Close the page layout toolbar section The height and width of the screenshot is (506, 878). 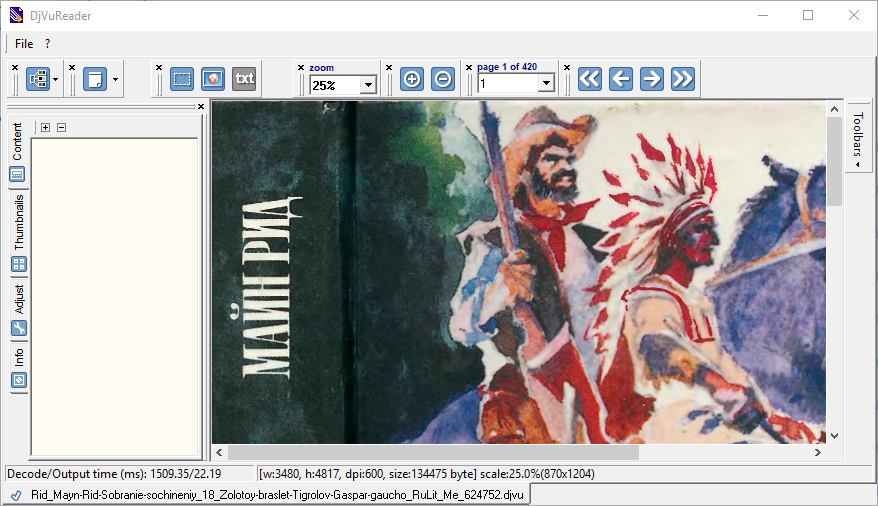pos(72,67)
